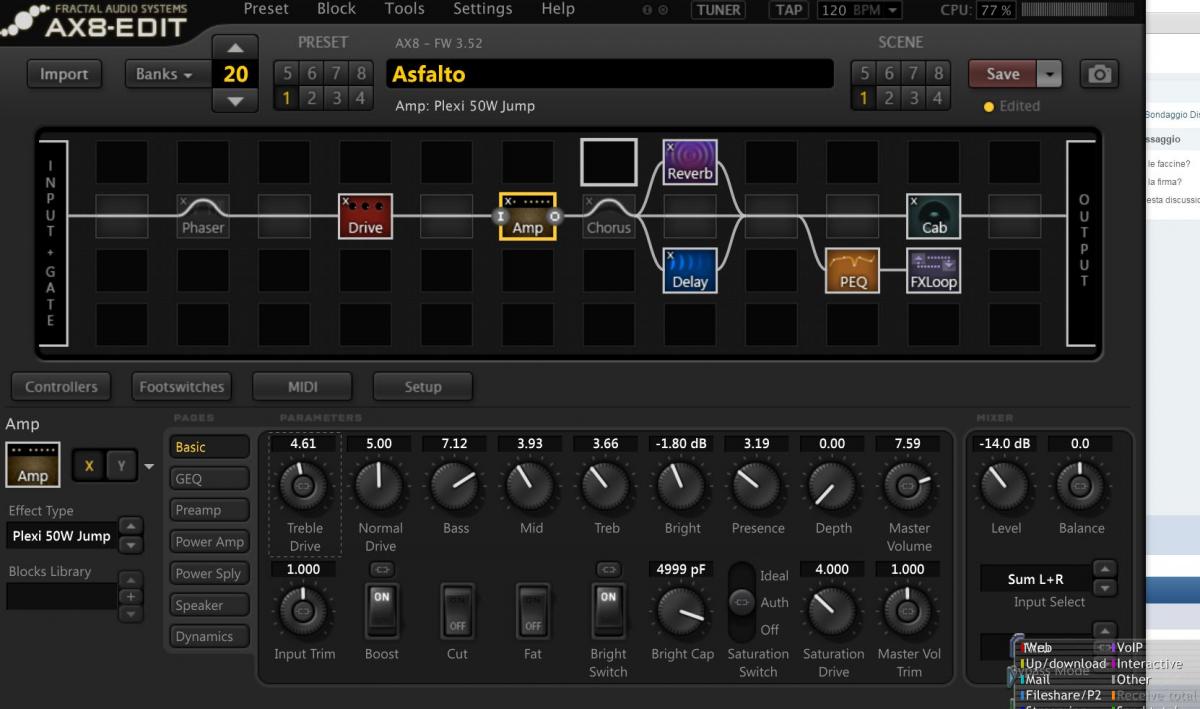Toggle the Boost switch
This screenshot has height=709, width=1200.
click(x=381, y=610)
